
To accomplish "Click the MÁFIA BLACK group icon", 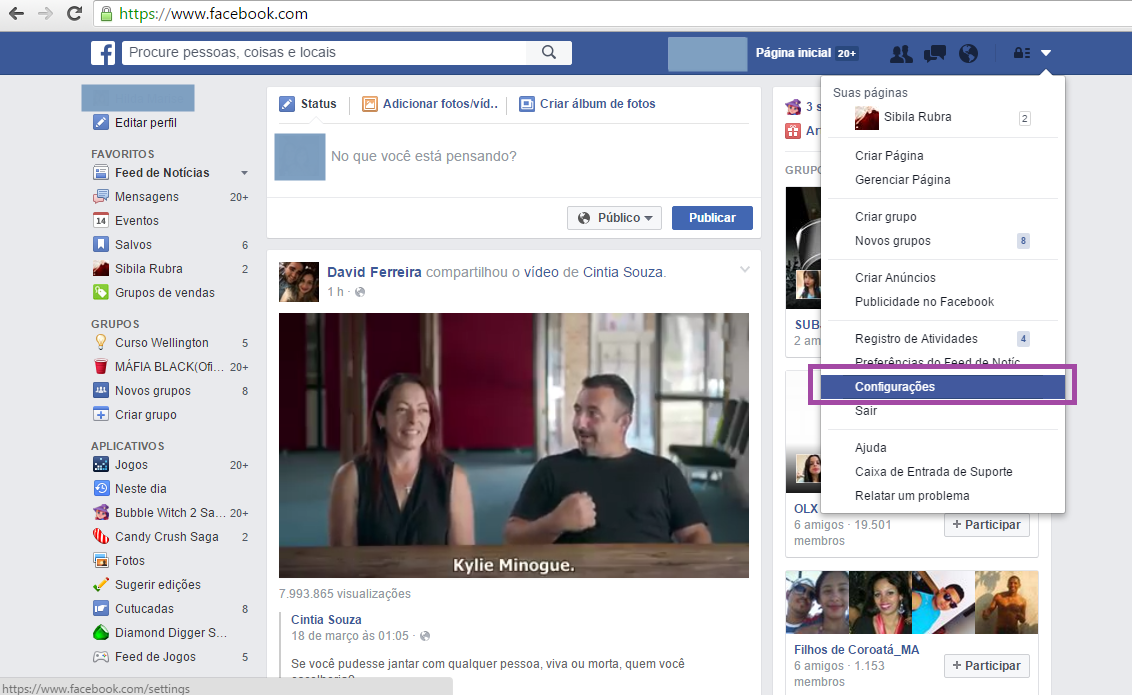I will tap(101, 366).
